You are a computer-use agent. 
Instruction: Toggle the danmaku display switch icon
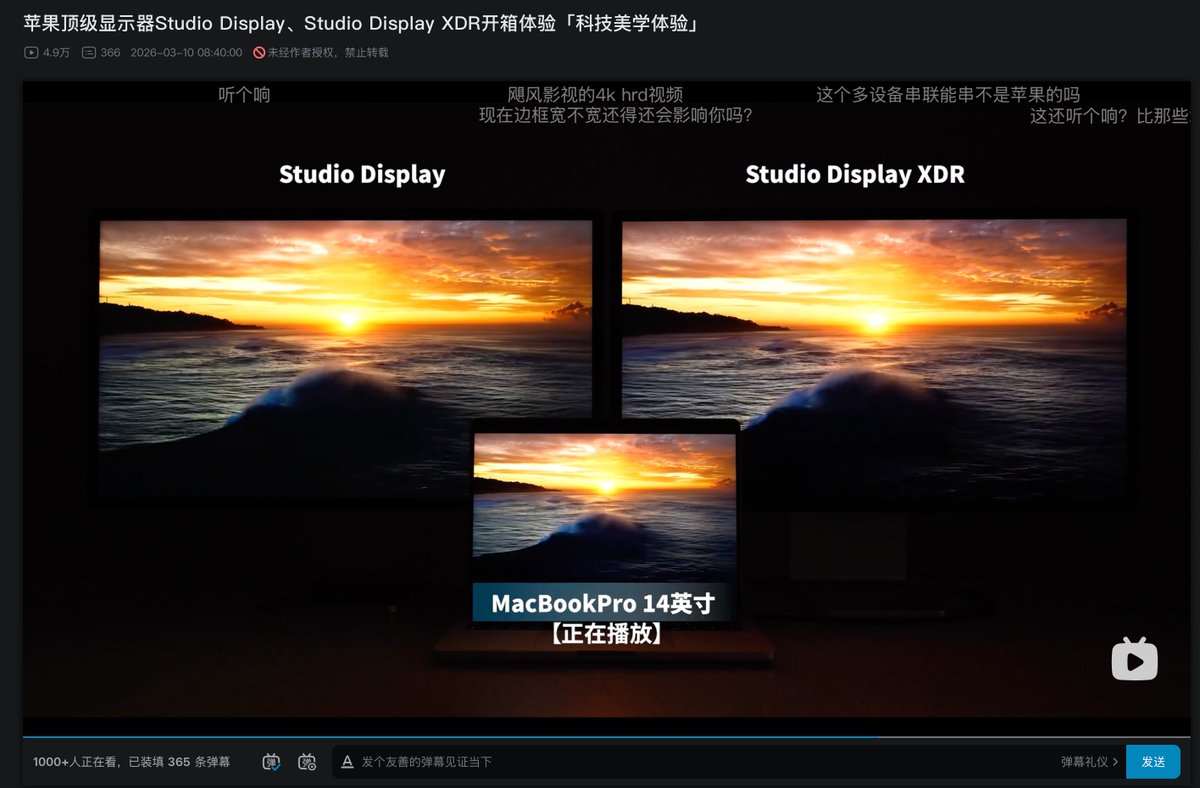tap(271, 762)
